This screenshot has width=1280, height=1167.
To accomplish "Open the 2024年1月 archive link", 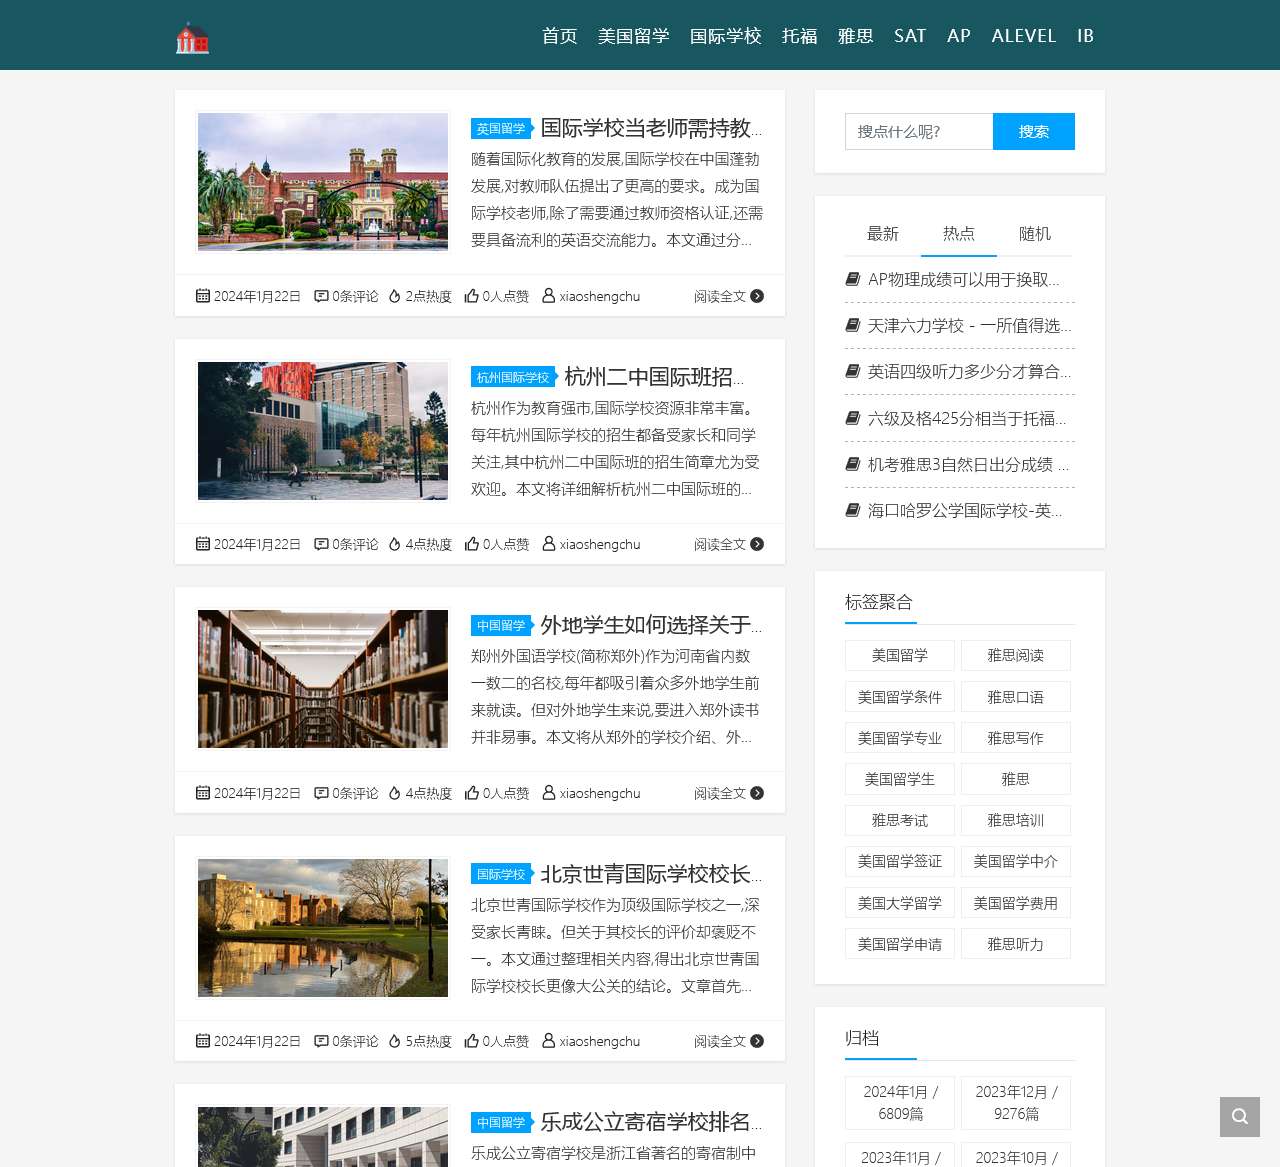I will click(x=900, y=1102).
